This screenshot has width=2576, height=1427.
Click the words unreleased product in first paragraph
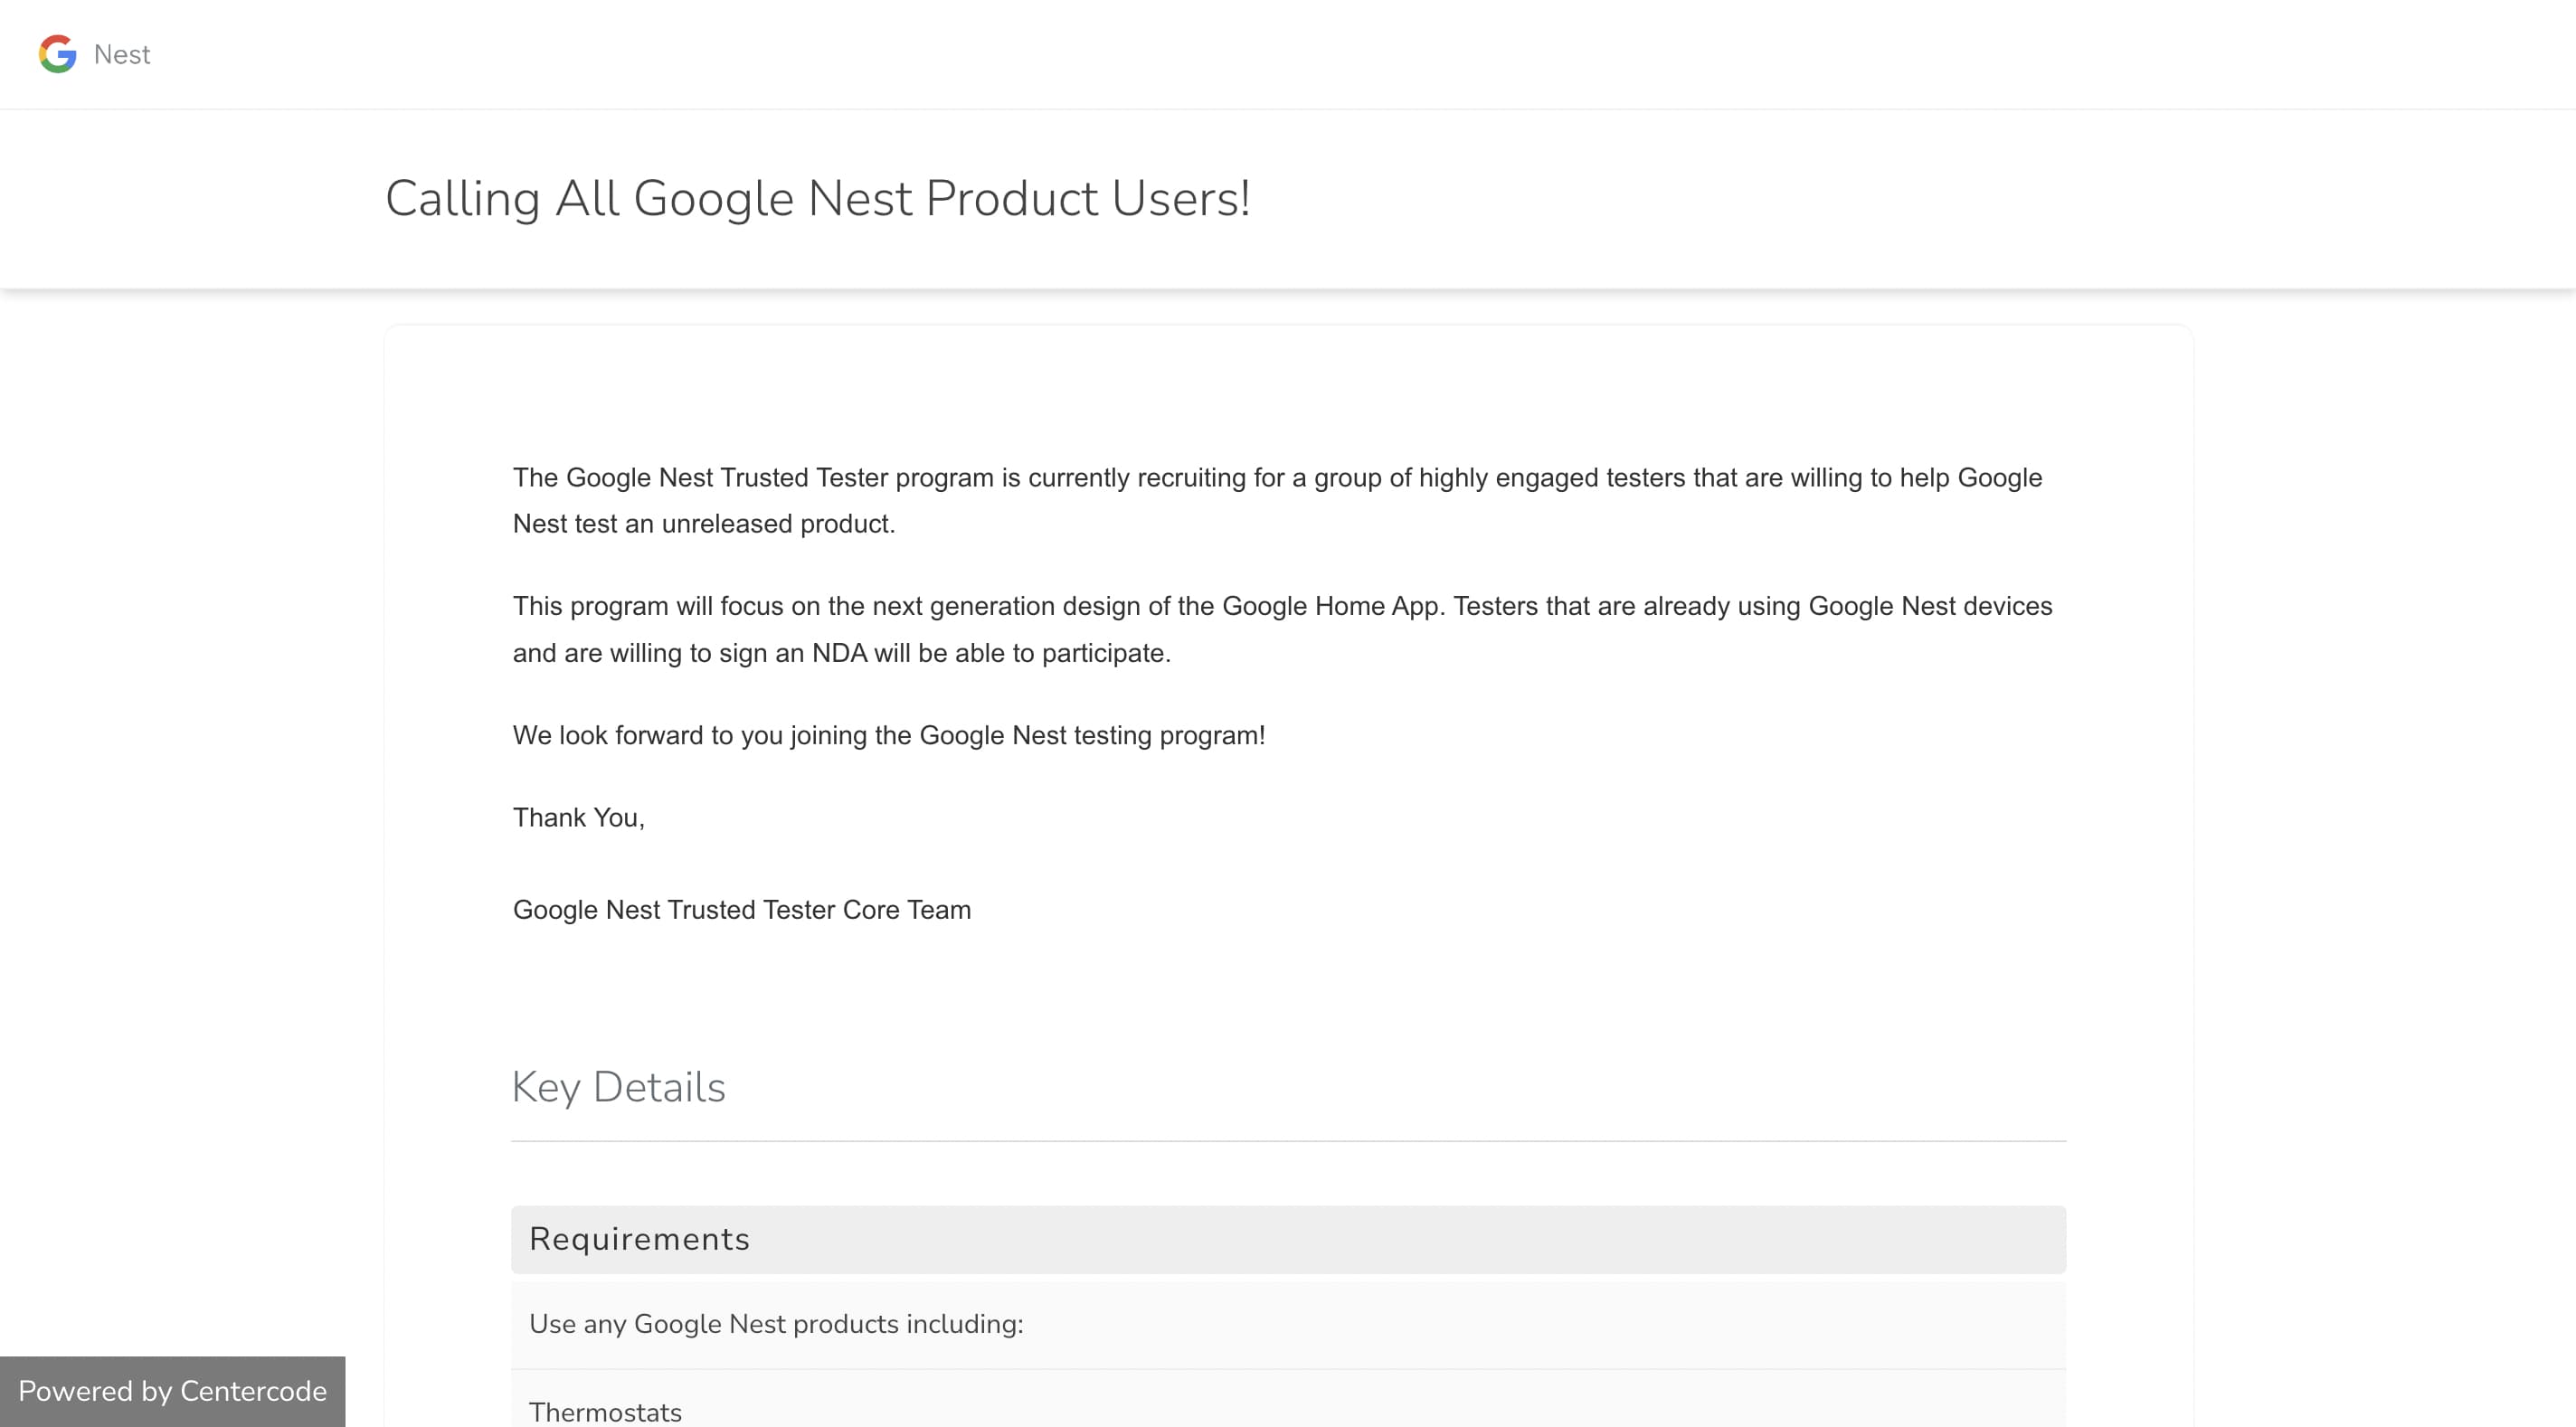(777, 524)
